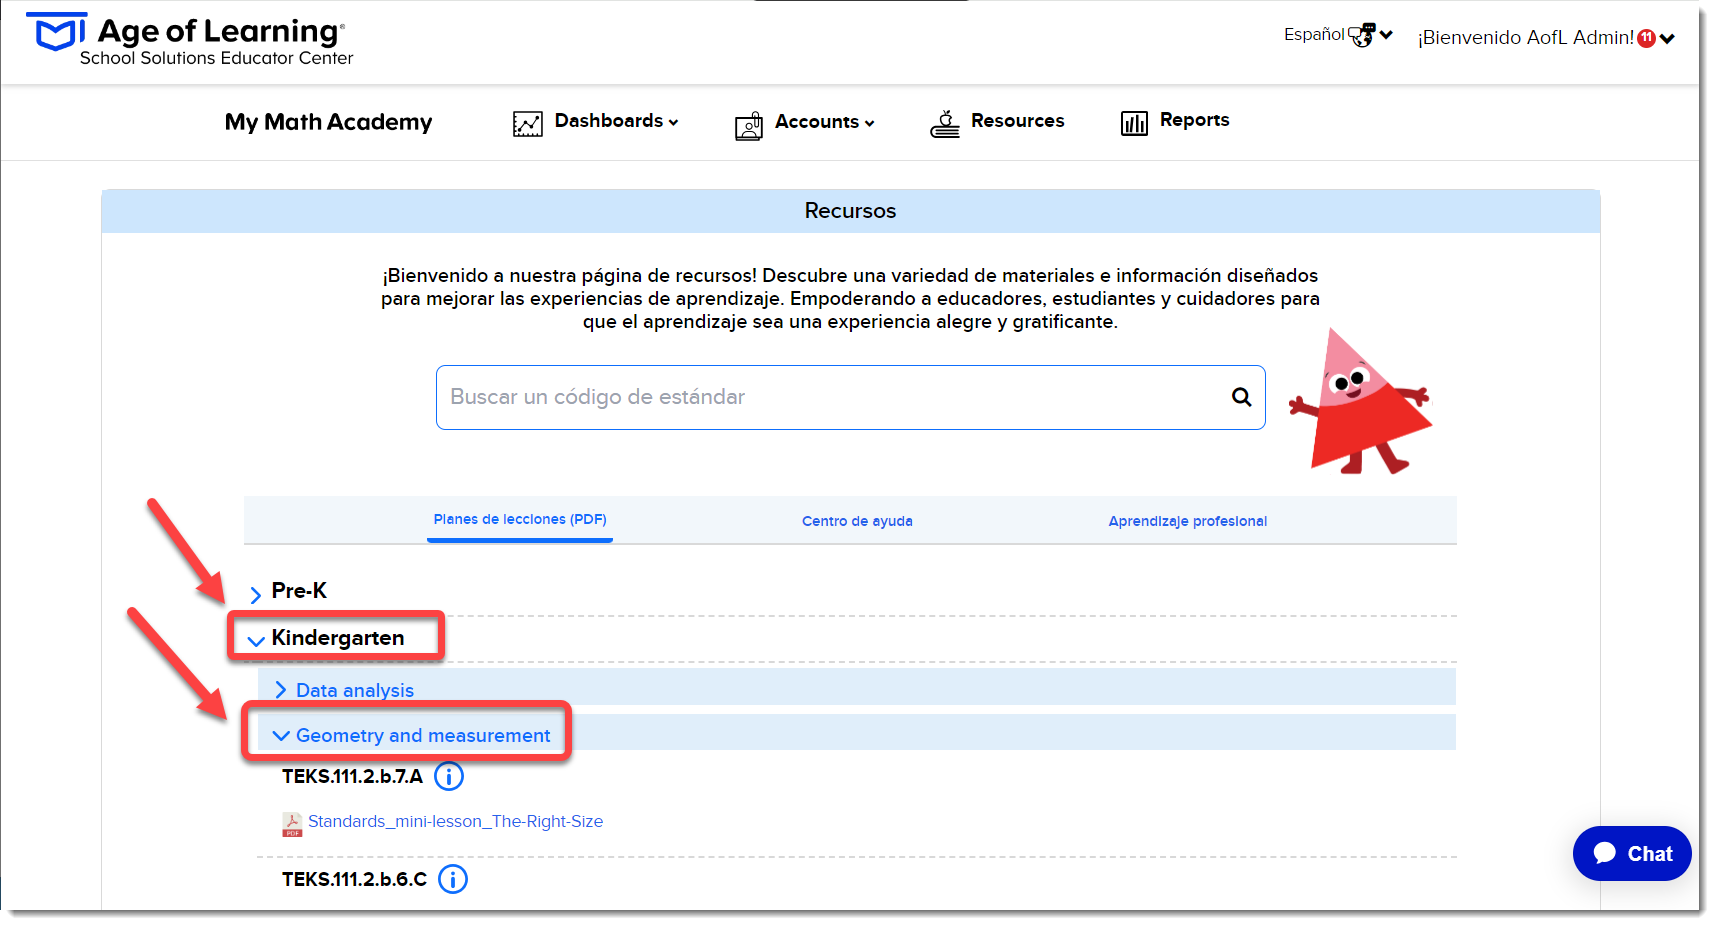Click the search magnifier icon
Screen dimensions: 1714x925
click(x=1242, y=397)
